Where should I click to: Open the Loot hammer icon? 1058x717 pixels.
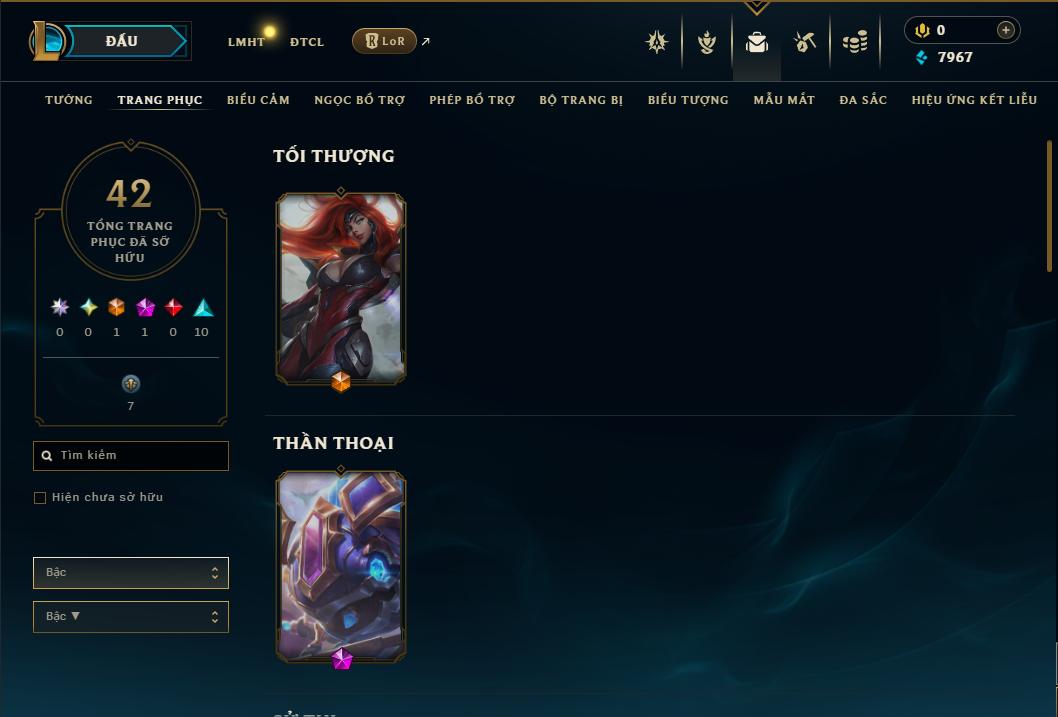coord(804,42)
